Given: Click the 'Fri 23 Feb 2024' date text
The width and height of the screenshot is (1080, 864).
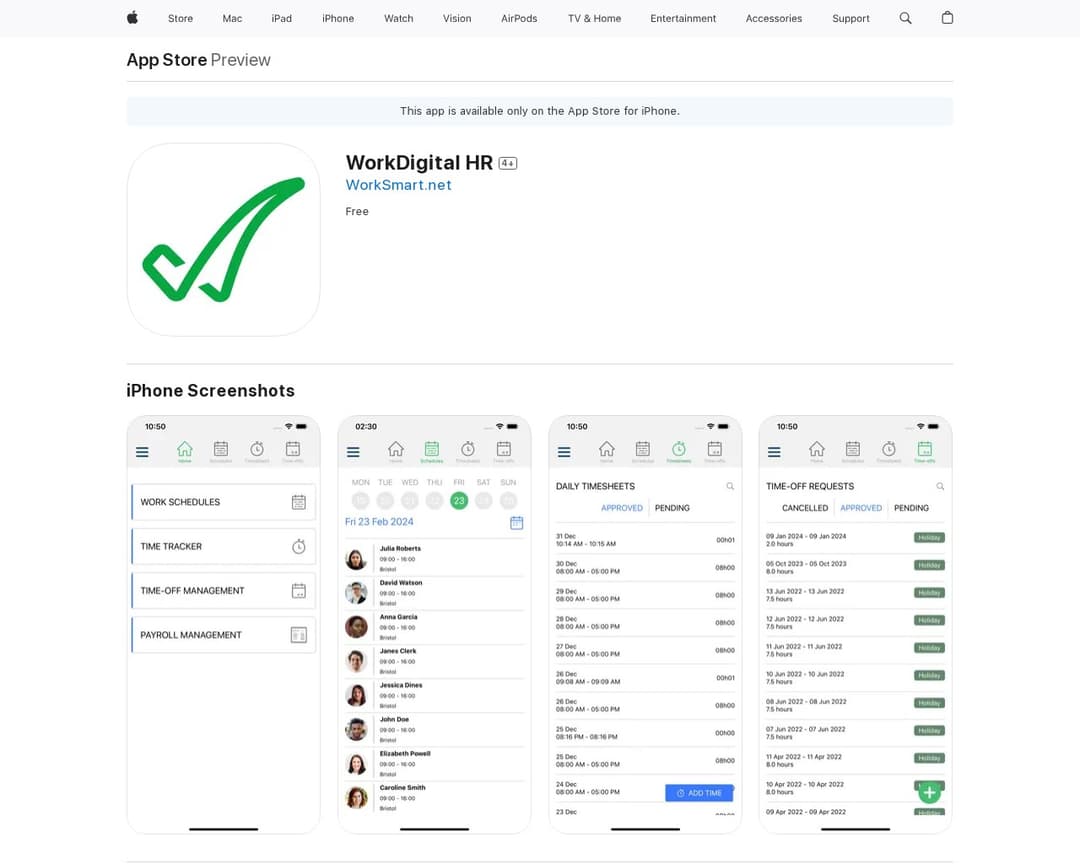Looking at the screenshot, I should click(x=379, y=522).
